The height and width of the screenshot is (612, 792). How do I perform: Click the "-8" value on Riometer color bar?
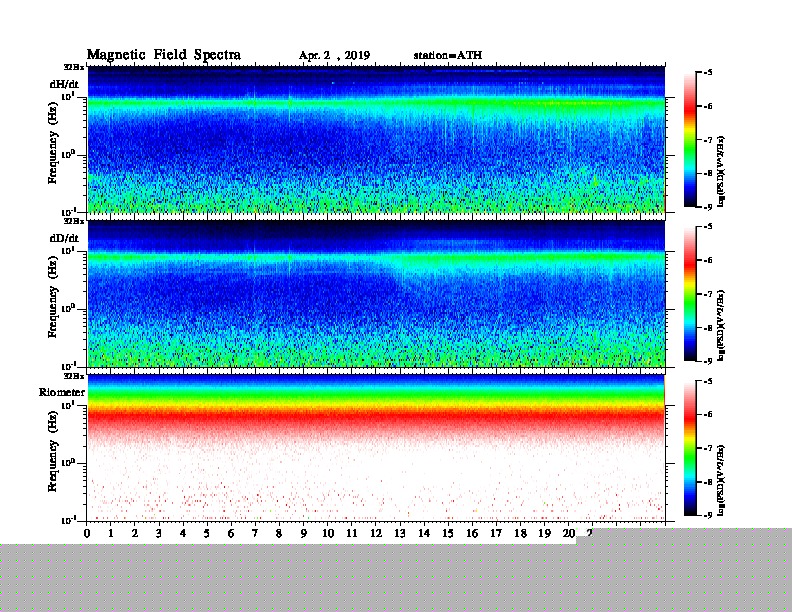[x=708, y=482]
